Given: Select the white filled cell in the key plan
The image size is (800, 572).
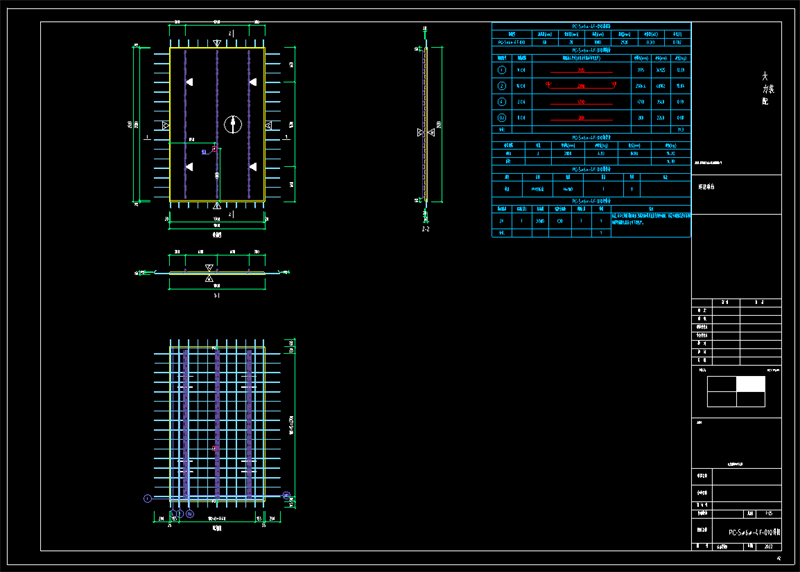Looking at the screenshot, I should (751, 384).
